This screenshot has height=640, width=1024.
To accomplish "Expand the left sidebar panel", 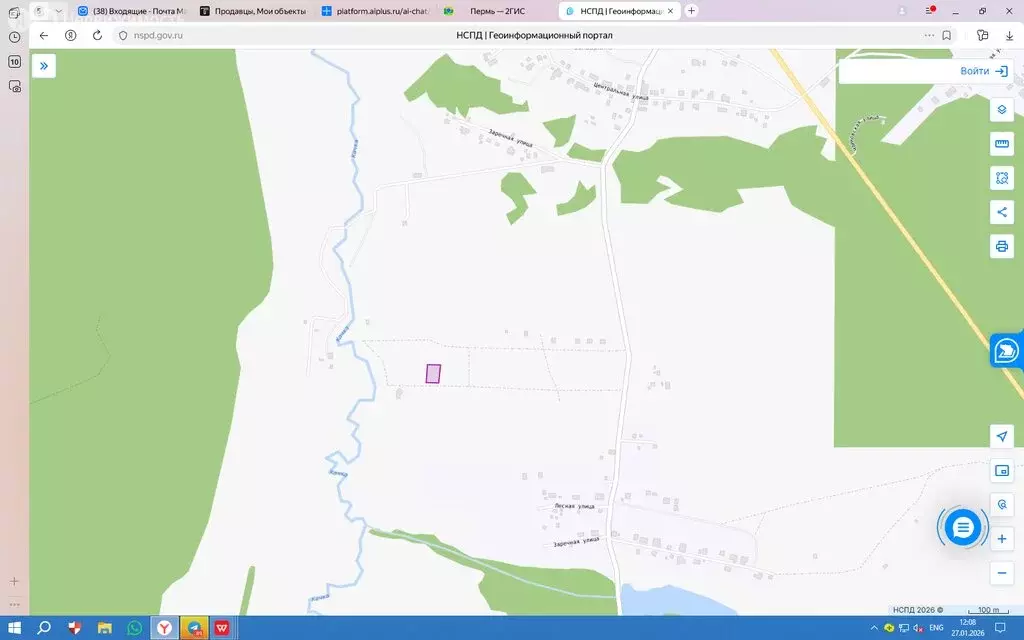I will click(44, 66).
